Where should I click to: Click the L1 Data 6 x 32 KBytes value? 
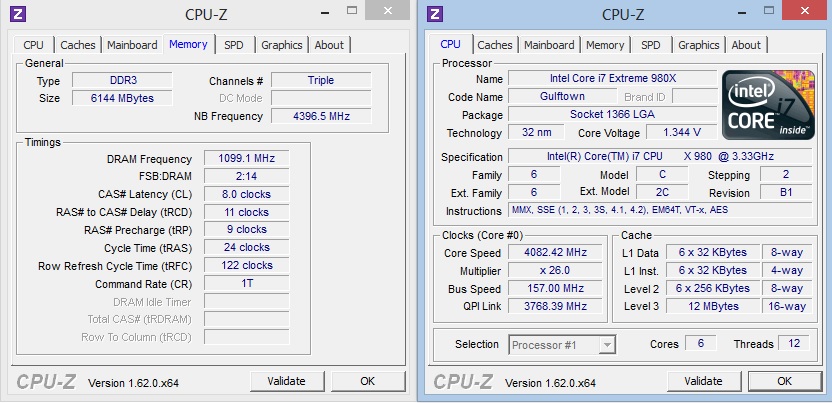[x=712, y=252]
